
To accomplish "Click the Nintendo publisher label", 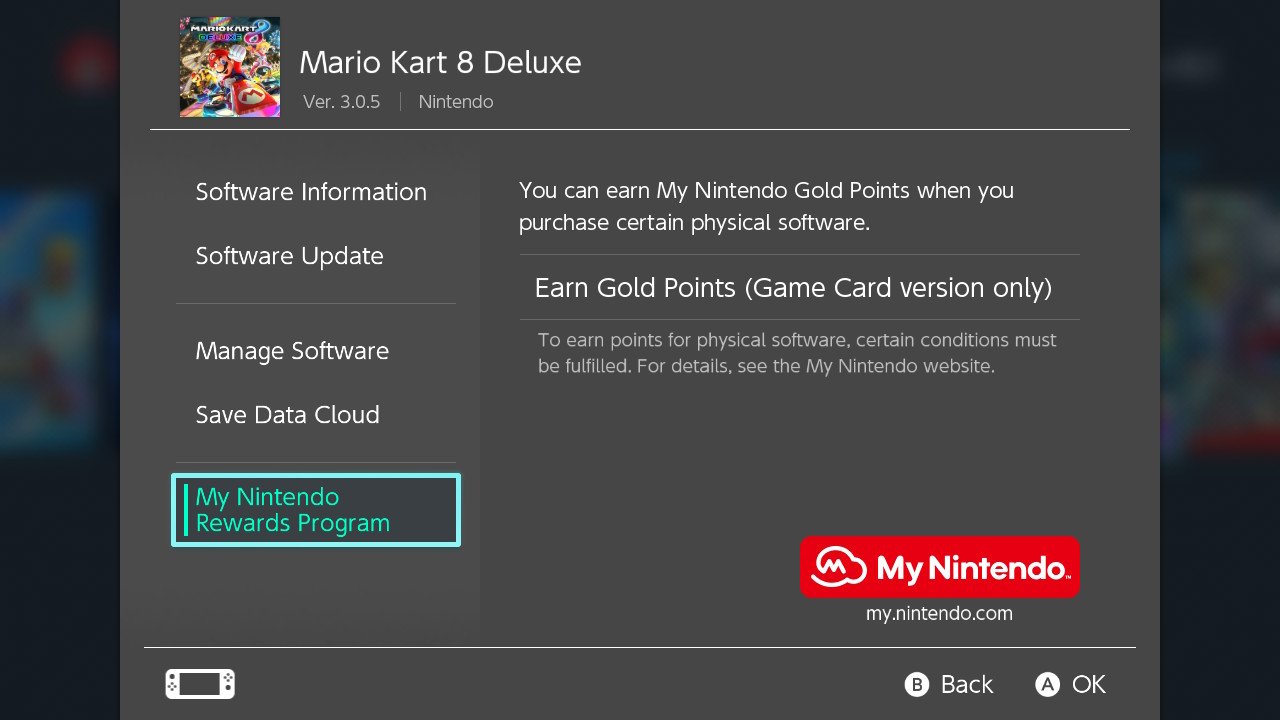I will pos(456,102).
